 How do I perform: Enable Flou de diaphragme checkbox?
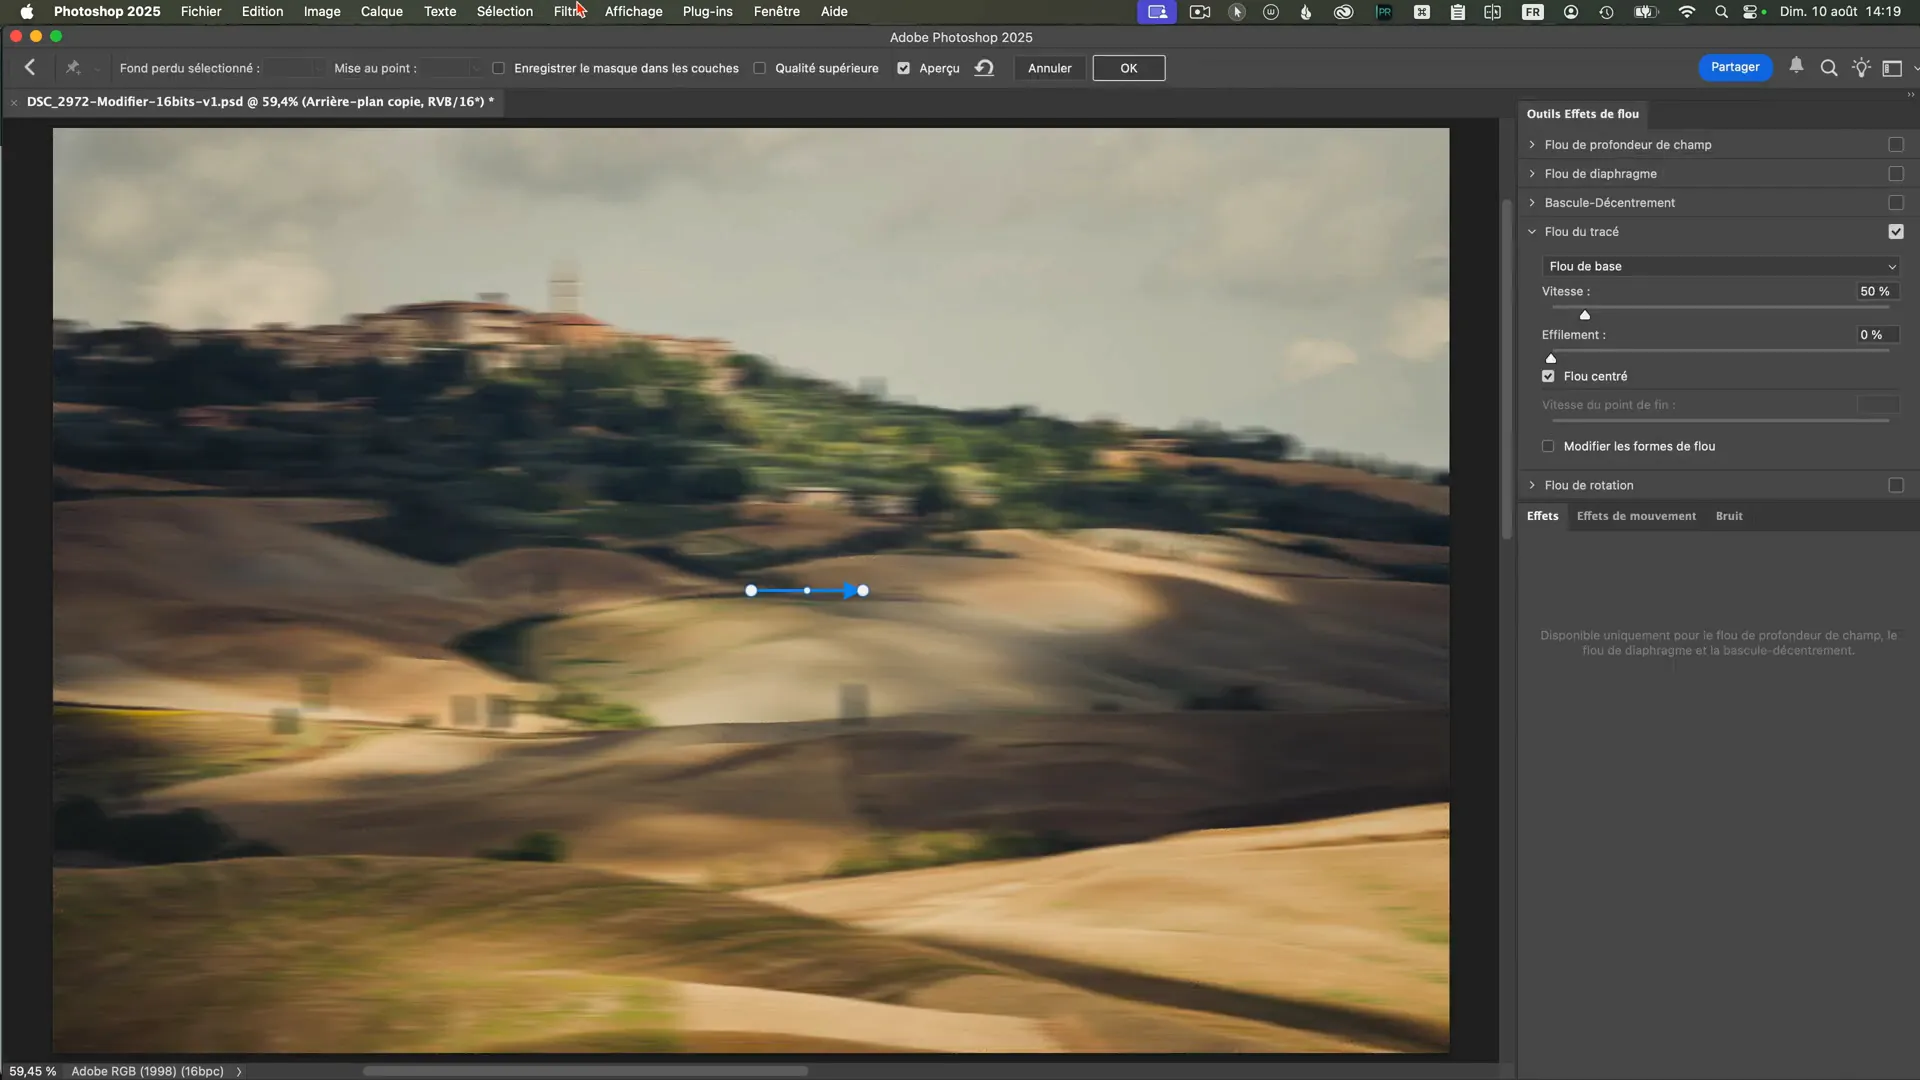click(1895, 173)
